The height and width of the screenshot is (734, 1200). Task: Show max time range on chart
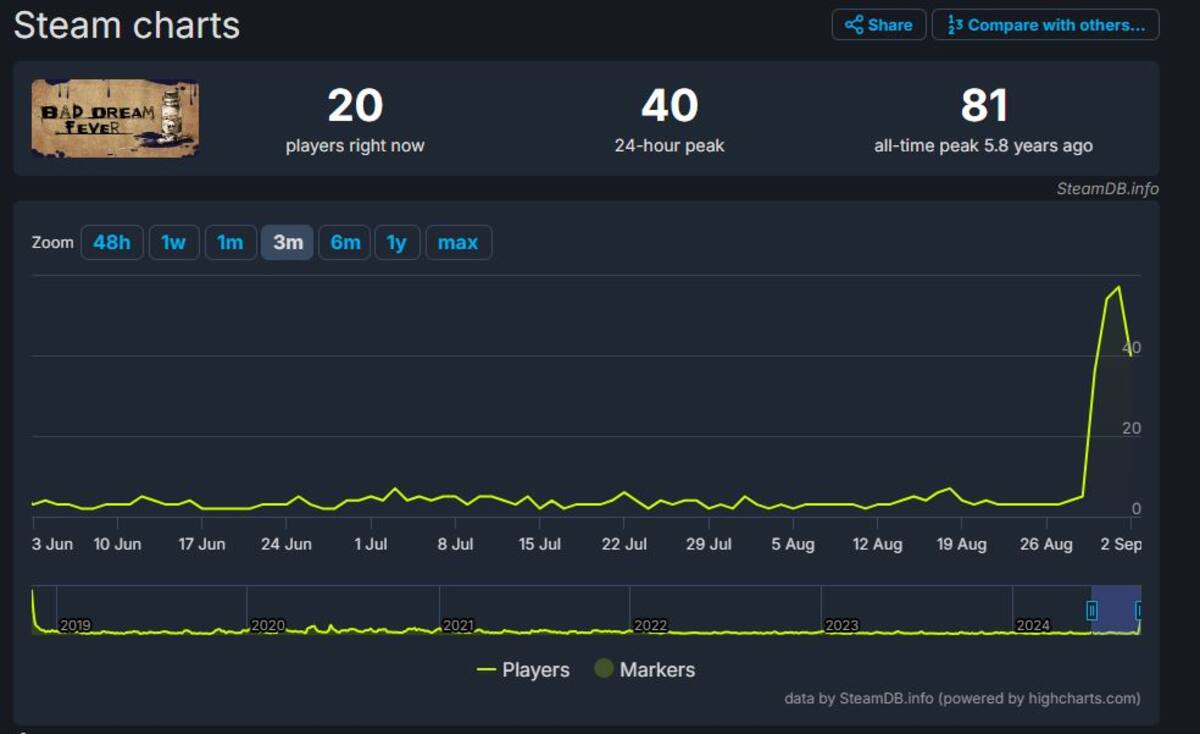[x=458, y=242]
